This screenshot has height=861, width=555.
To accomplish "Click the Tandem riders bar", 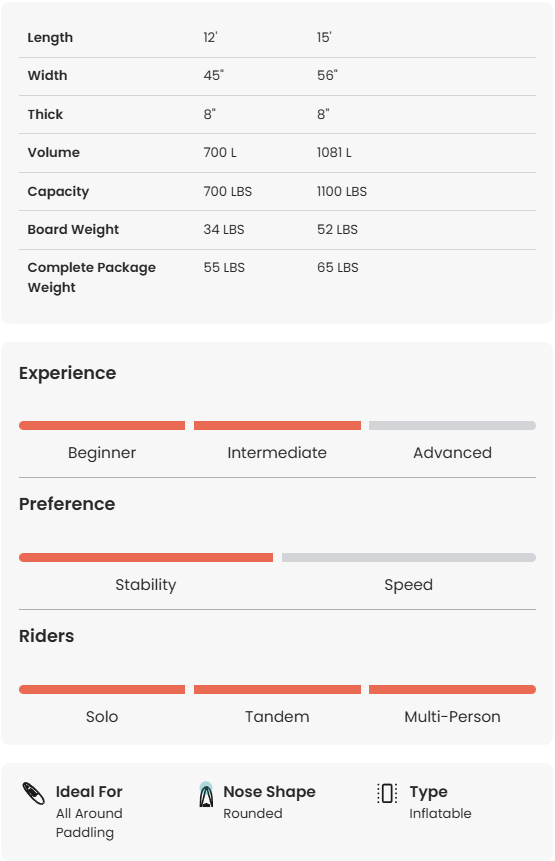I will [x=277, y=690].
